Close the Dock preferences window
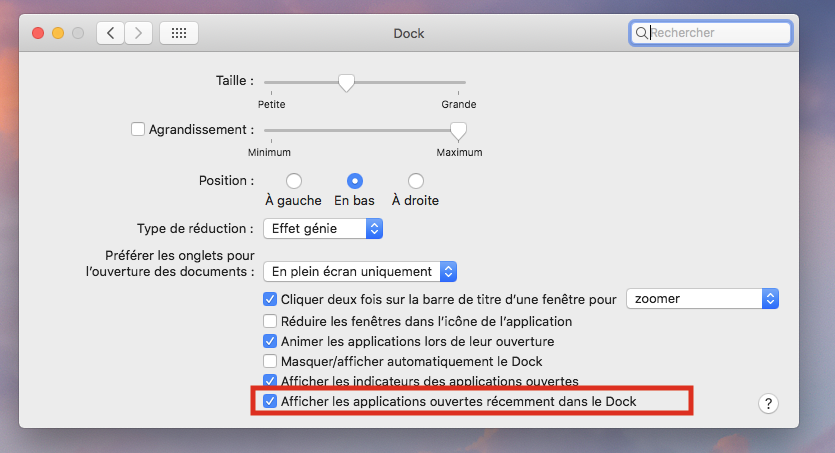The height and width of the screenshot is (453, 835). click(38, 33)
